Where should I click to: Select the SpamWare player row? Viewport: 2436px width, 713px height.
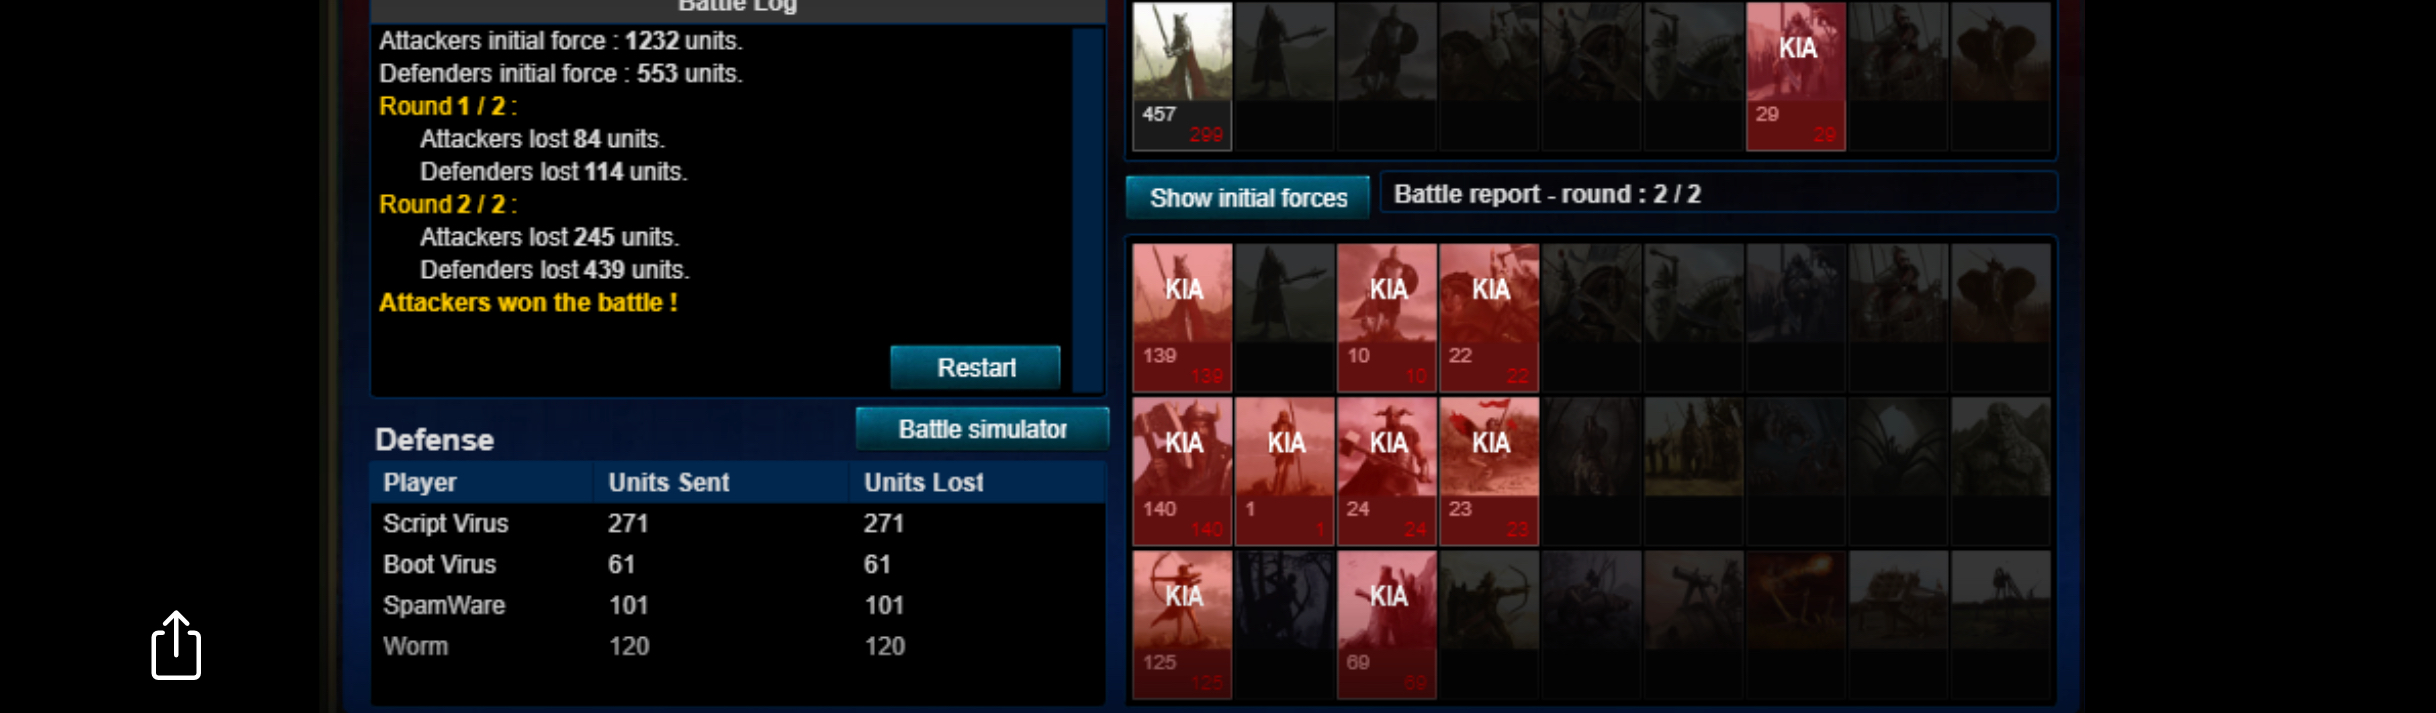[x=738, y=605]
